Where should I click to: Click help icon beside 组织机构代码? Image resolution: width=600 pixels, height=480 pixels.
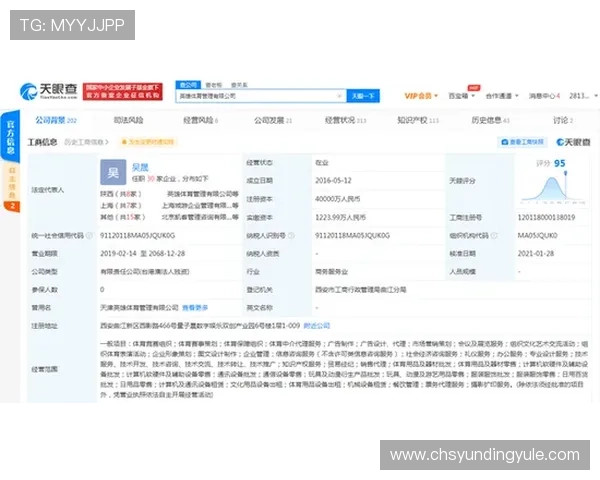click(x=494, y=235)
